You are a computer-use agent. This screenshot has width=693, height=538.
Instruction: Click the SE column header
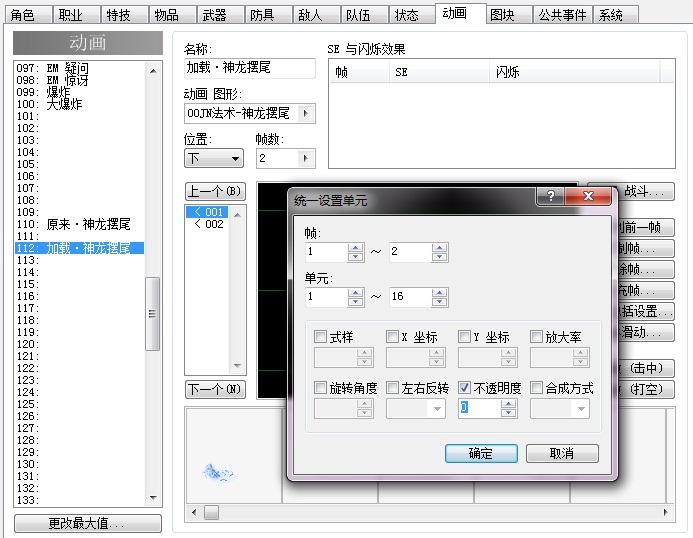pyautogui.click(x=439, y=72)
